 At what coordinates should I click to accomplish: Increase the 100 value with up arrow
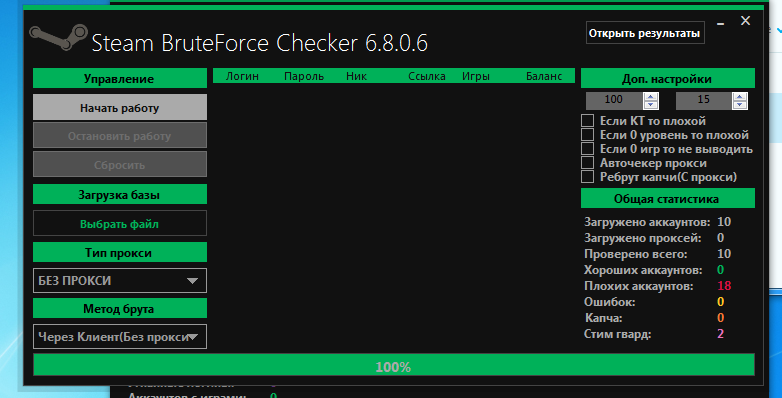pyautogui.click(x=650, y=97)
